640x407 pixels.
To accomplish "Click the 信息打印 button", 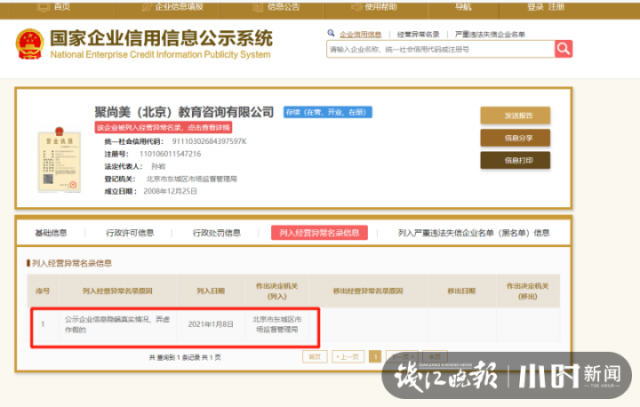I will point(515,160).
